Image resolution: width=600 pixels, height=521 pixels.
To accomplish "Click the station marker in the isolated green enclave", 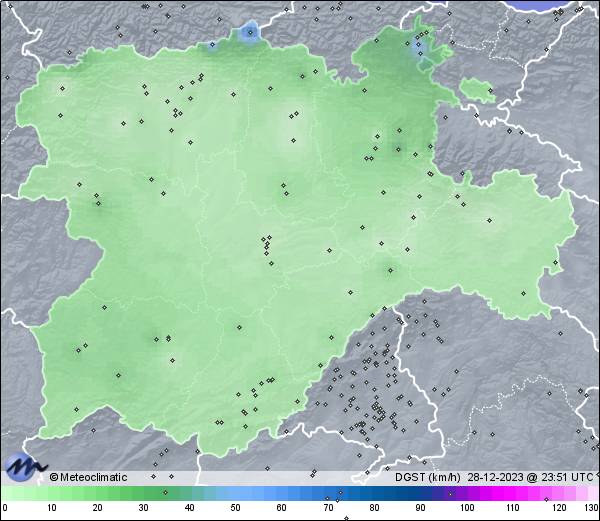I will pos(491,90).
